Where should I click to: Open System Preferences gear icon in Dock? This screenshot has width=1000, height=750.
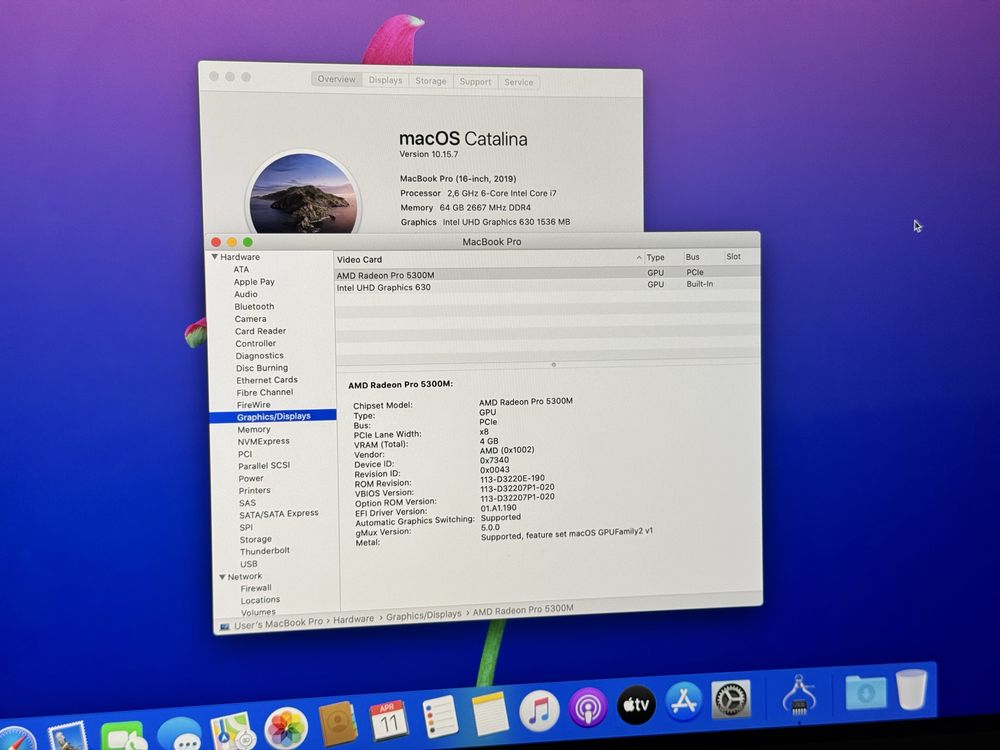pos(731,699)
